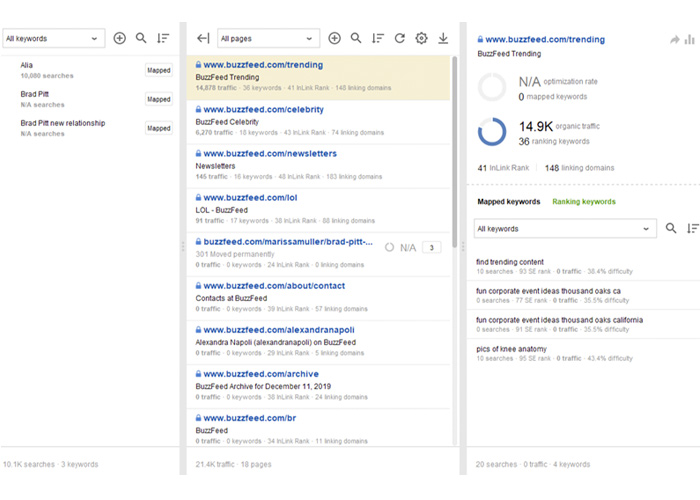Click '148 linking domains' stat in details
This screenshot has height=500, width=700.
(579, 168)
